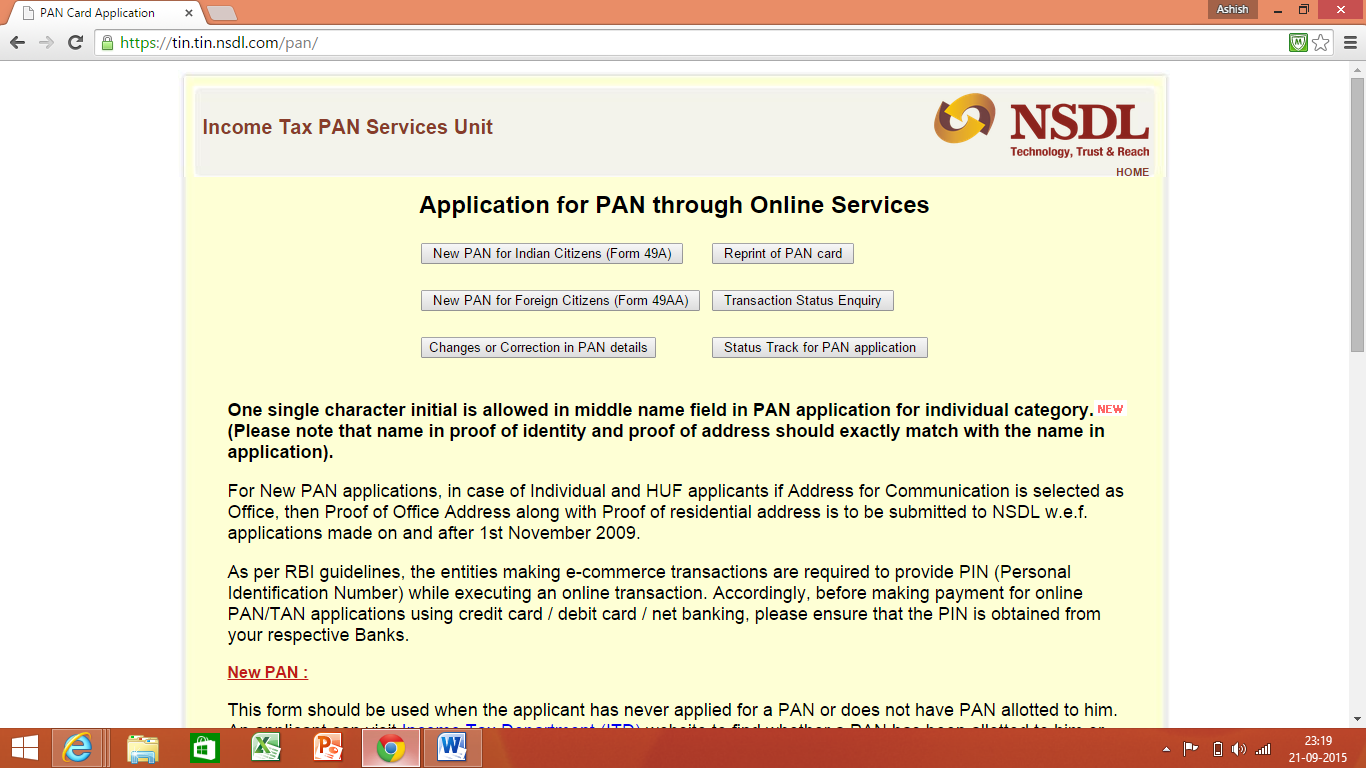The height and width of the screenshot is (768, 1366).
Task: Open the taskbar clock showing 23:19
Action: tap(1318, 748)
